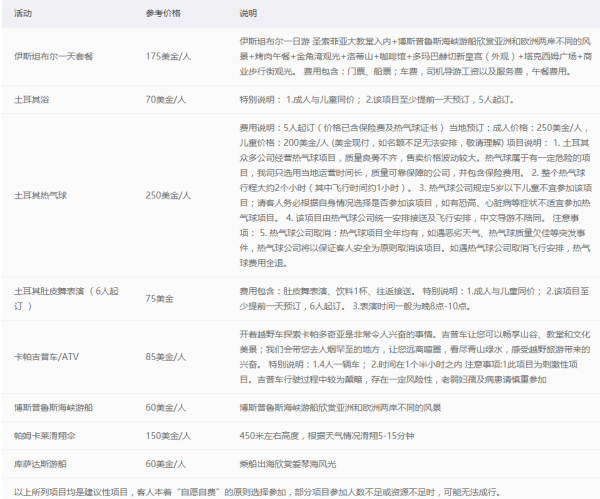Click the 参考价格 column header

click(163, 13)
